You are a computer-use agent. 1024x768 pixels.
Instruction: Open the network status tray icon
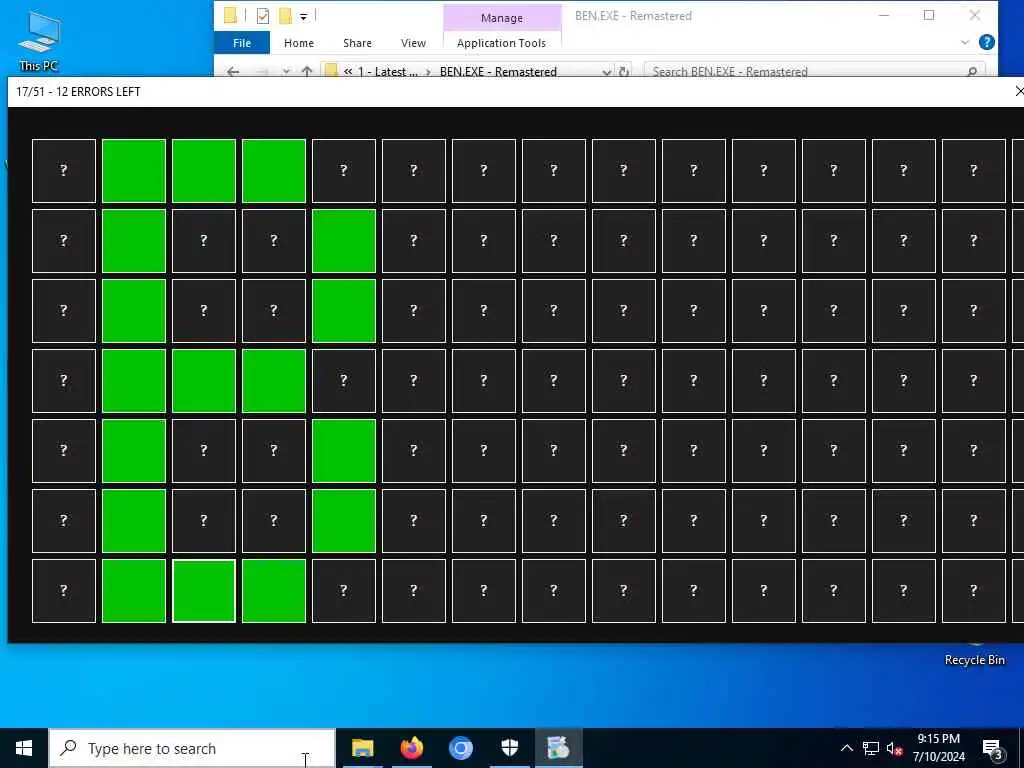[x=871, y=749]
